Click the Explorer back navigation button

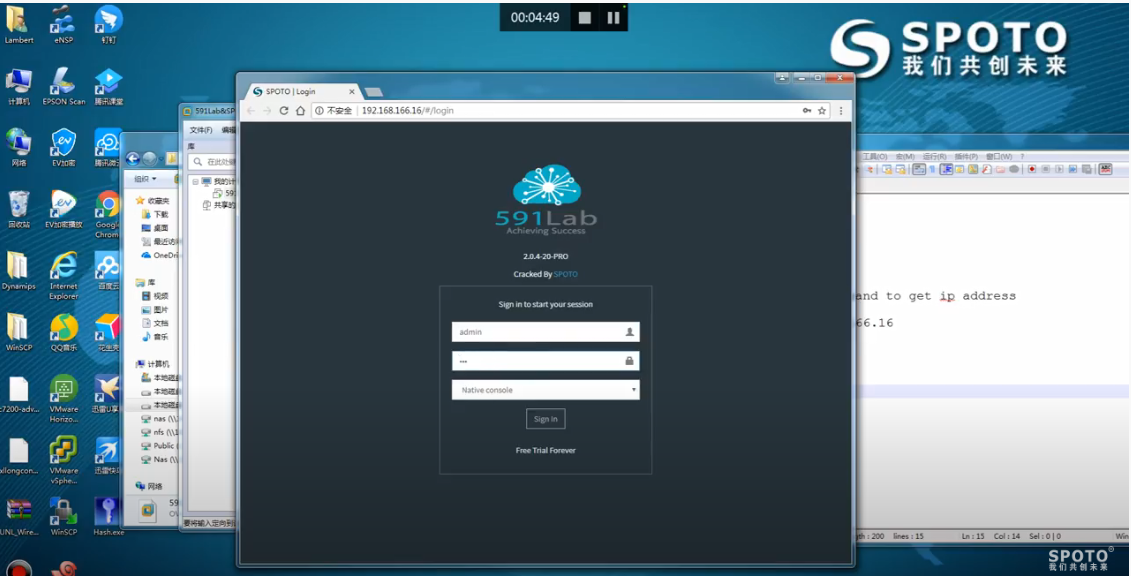tap(133, 159)
